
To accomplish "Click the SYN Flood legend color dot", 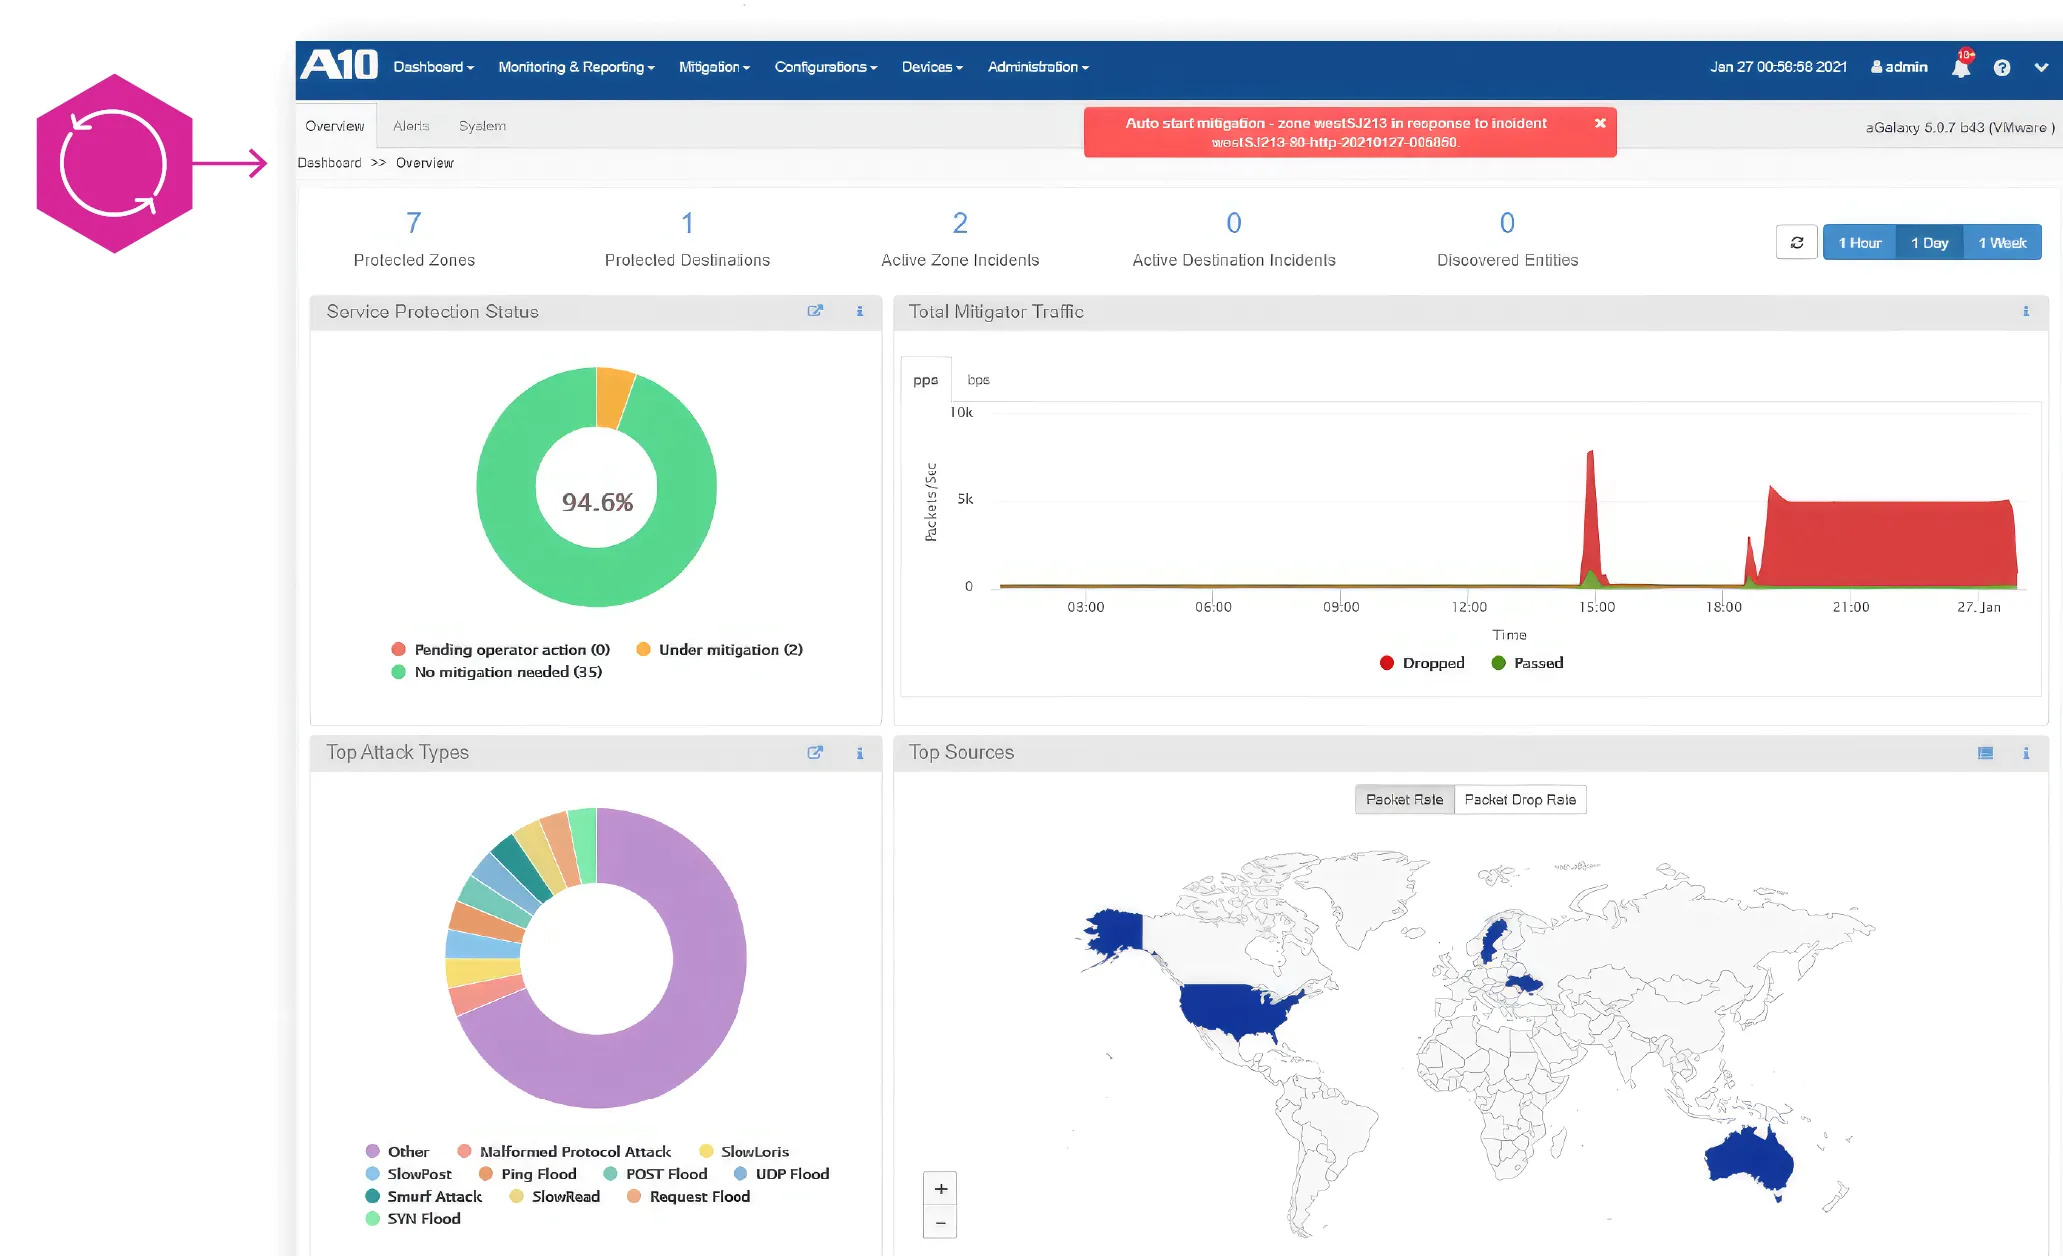I will point(373,1218).
